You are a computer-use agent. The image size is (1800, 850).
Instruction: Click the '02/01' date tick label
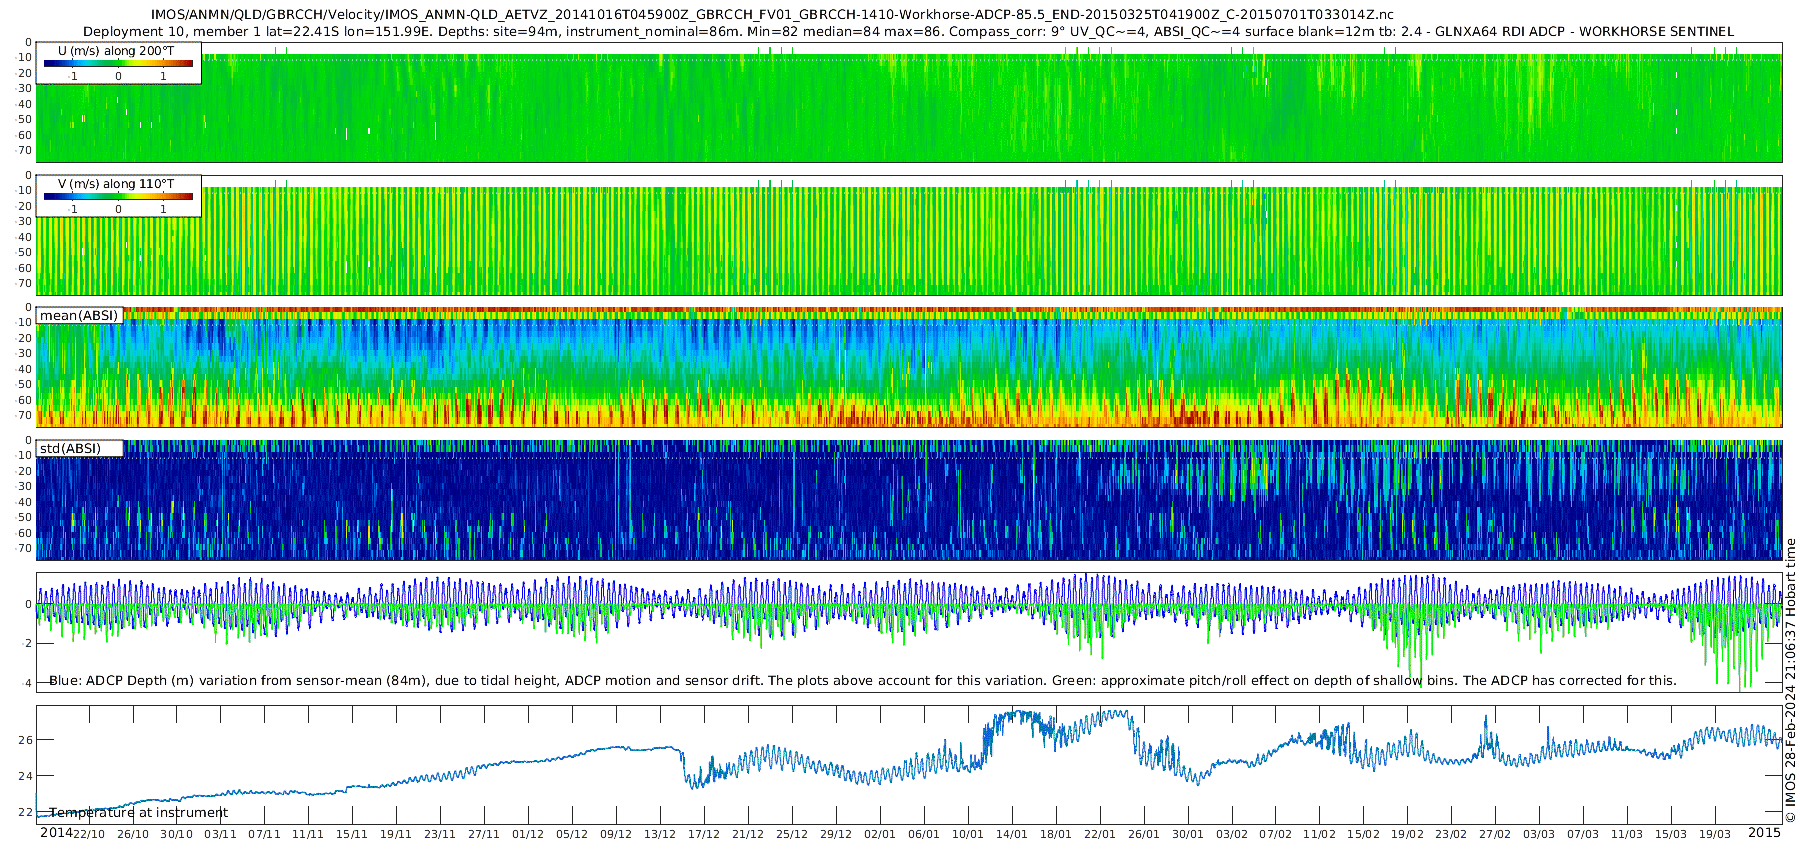[880, 834]
